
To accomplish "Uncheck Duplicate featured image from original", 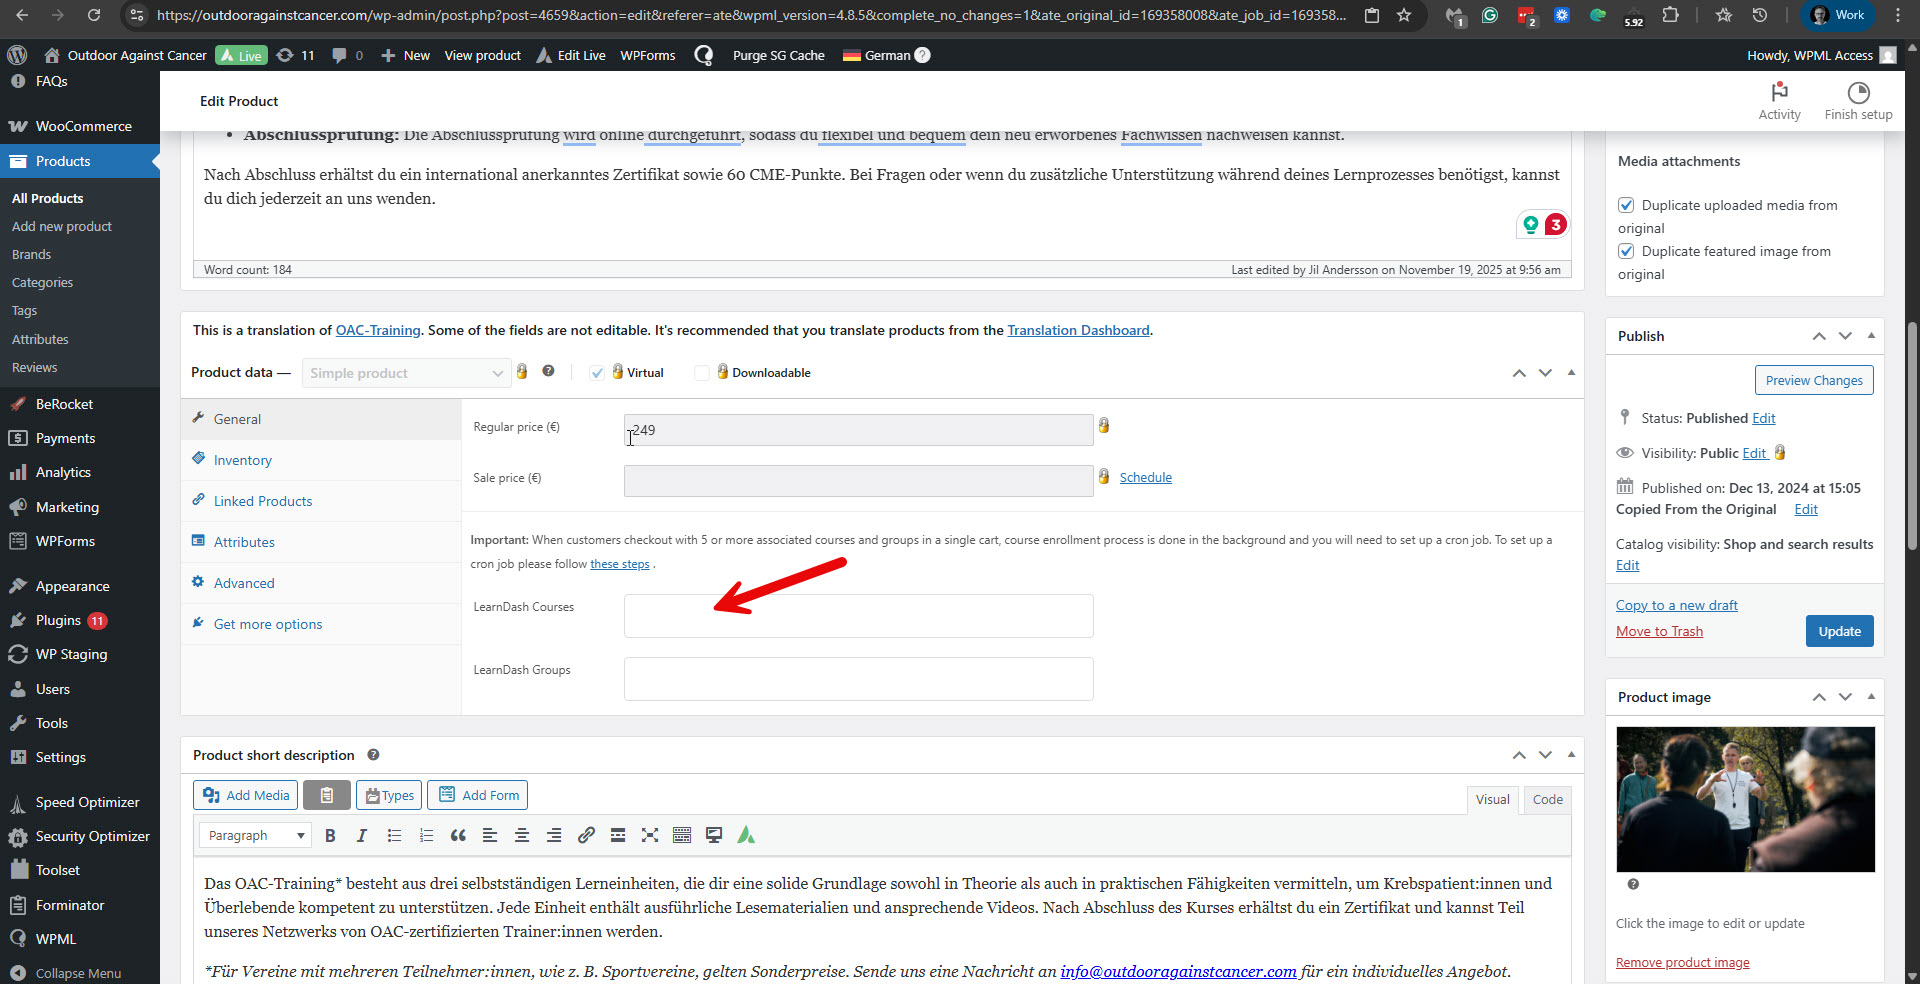I will [x=1626, y=251].
